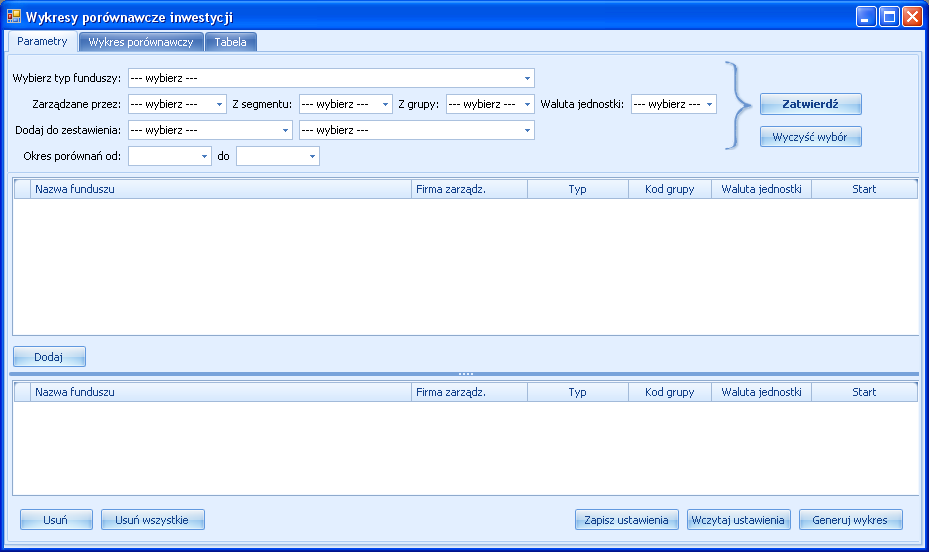
Task: Click the Usuń button
Action: click(56, 520)
